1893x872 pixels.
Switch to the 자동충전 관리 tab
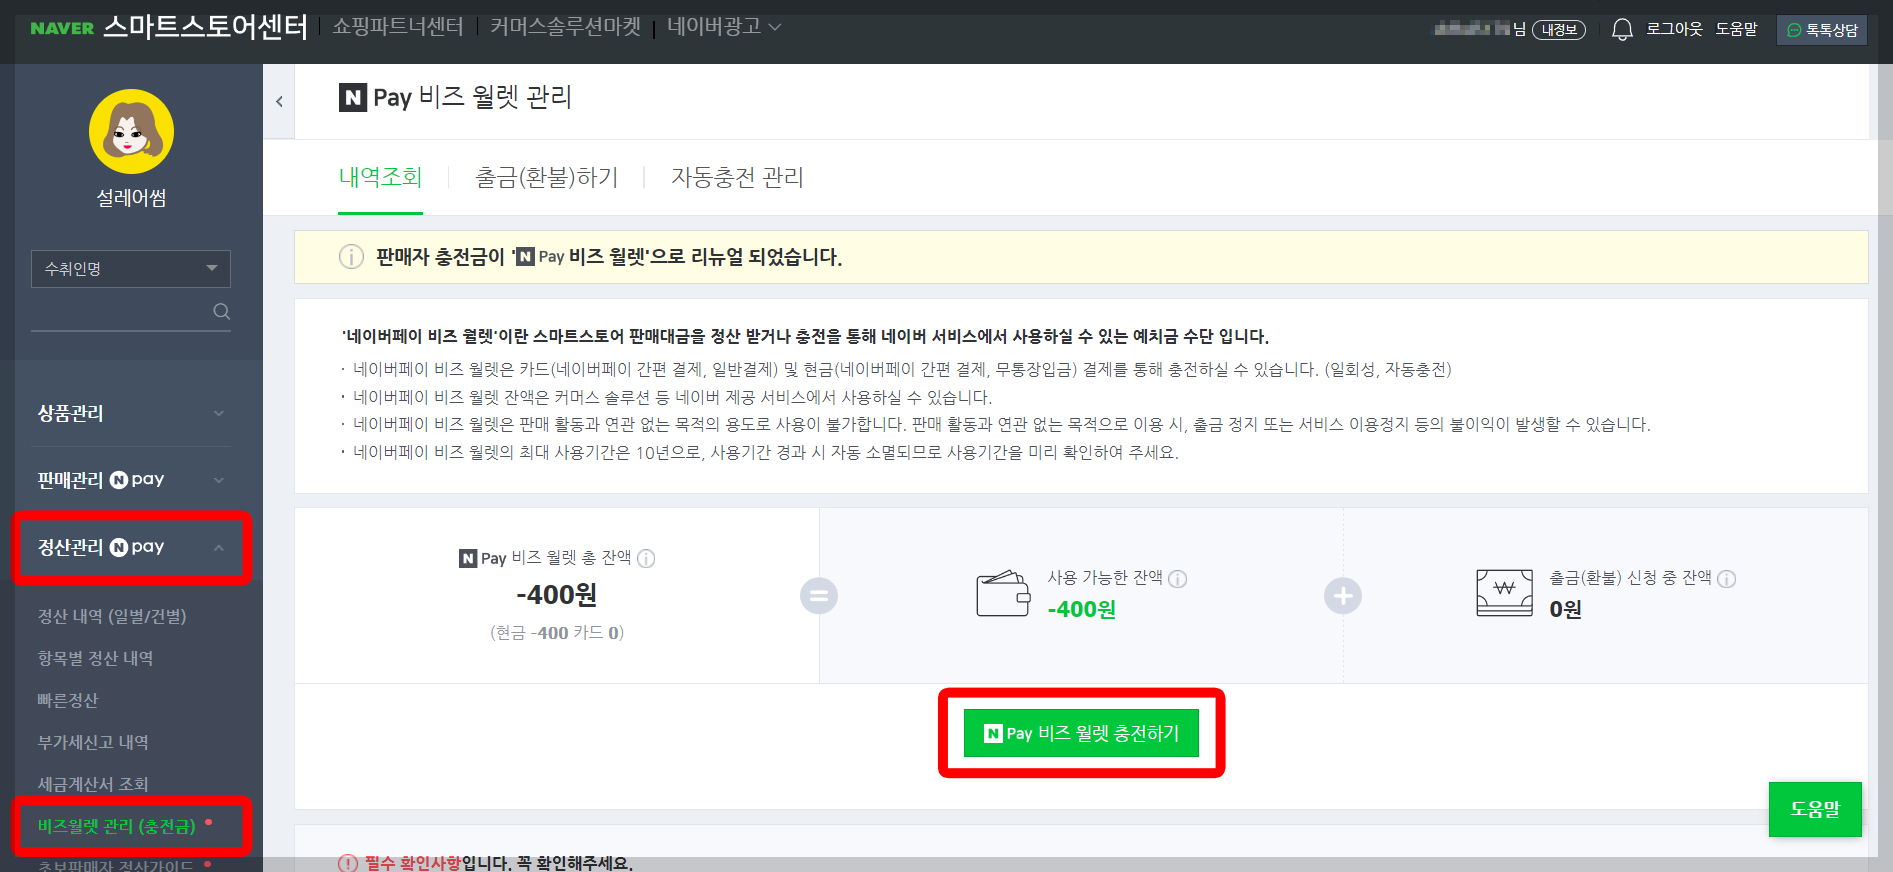pos(737,178)
